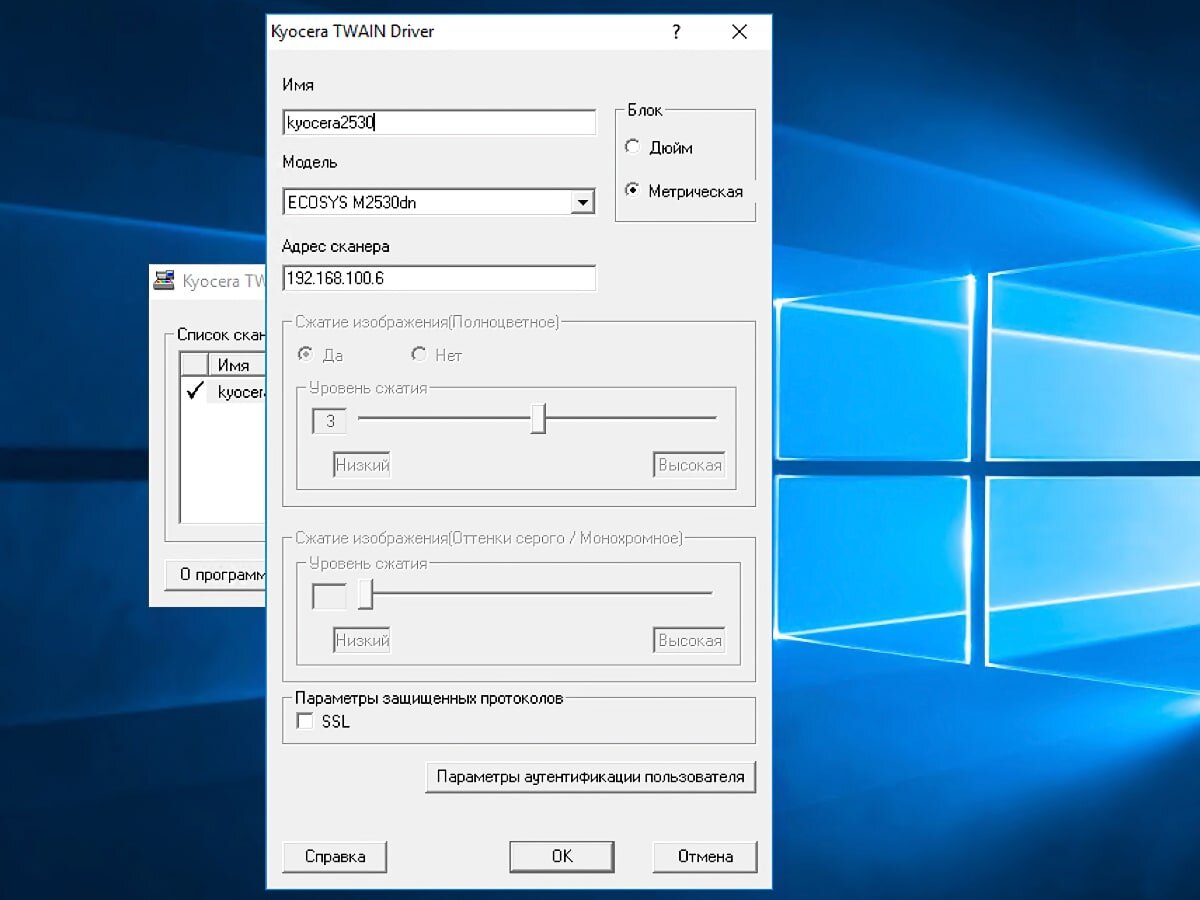Click the Имя field containing kyocera2530
This screenshot has height=900, width=1200.
tap(439, 123)
